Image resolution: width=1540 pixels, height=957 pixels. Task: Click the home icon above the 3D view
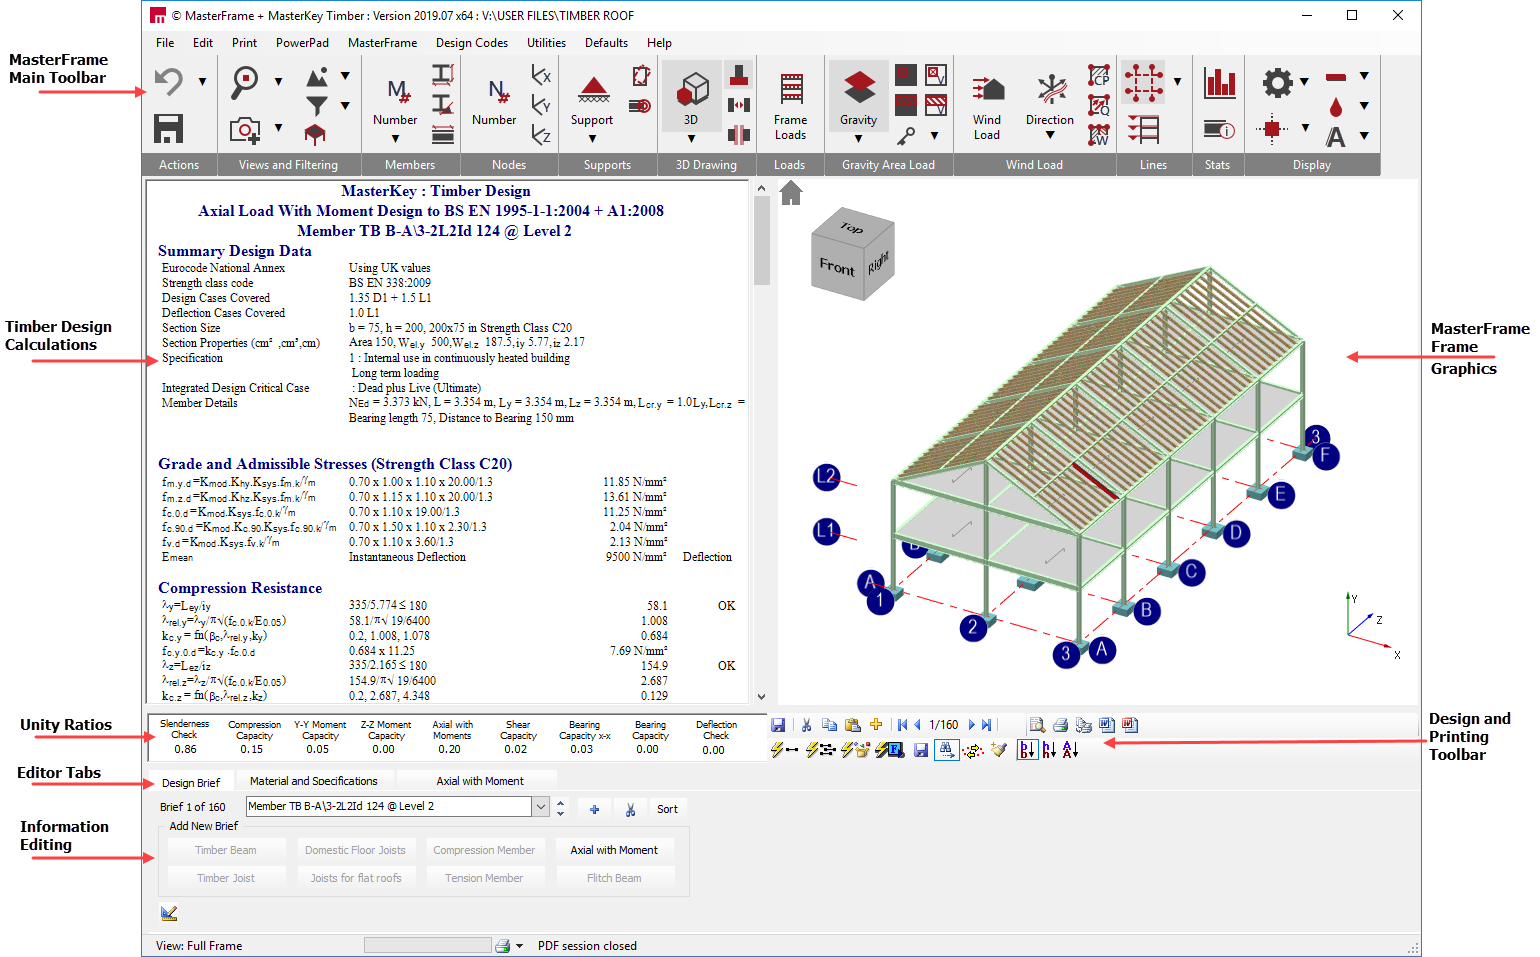click(791, 193)
